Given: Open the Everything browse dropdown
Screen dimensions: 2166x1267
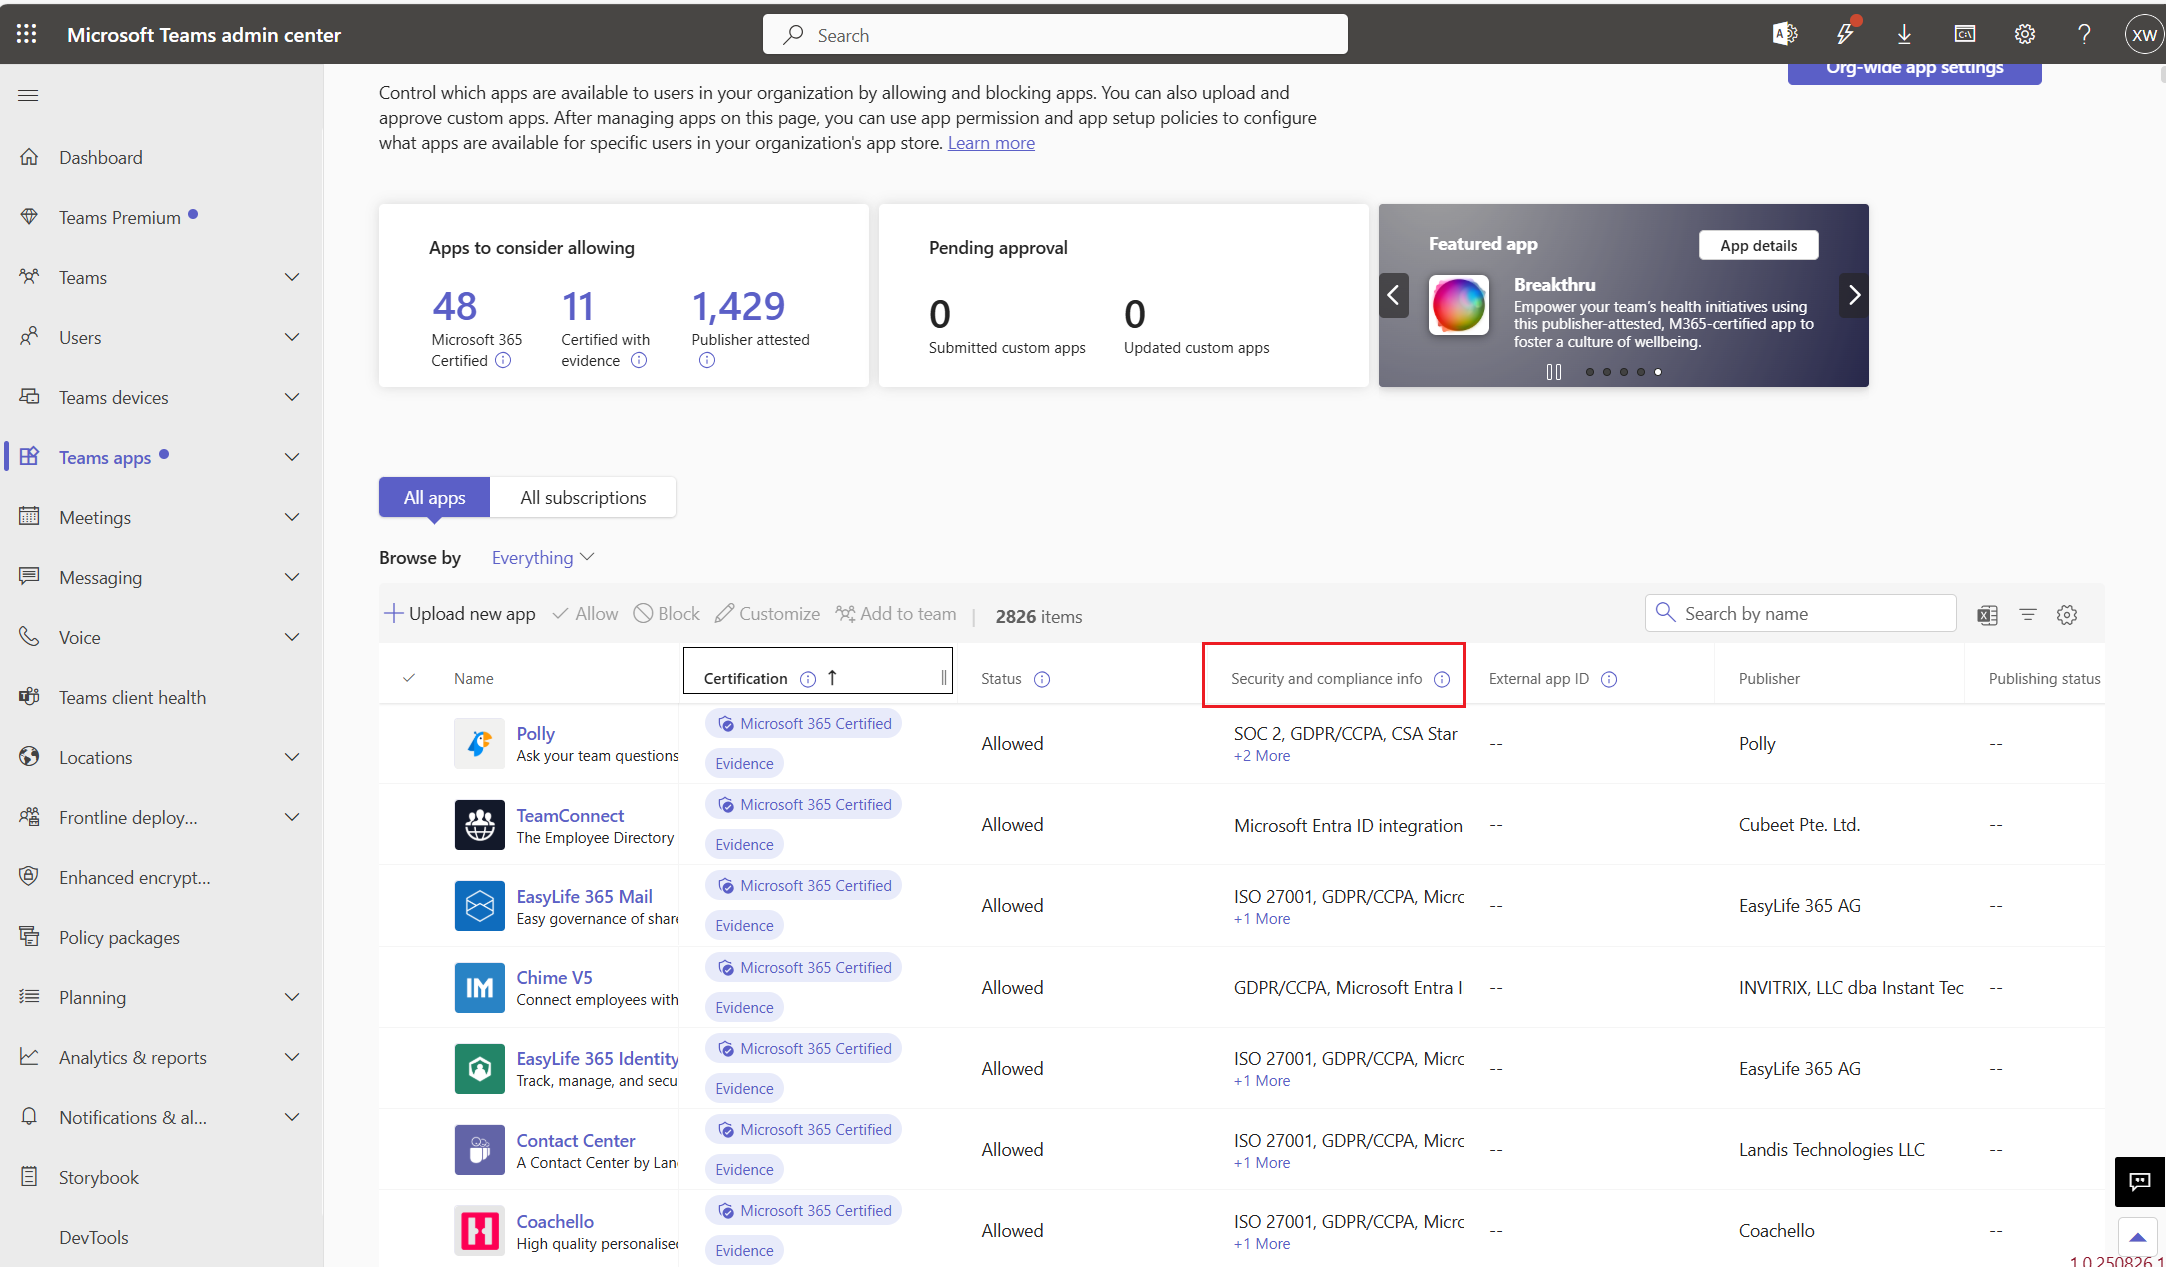Looking at the screenshot, I should click(x=542, y=557).
